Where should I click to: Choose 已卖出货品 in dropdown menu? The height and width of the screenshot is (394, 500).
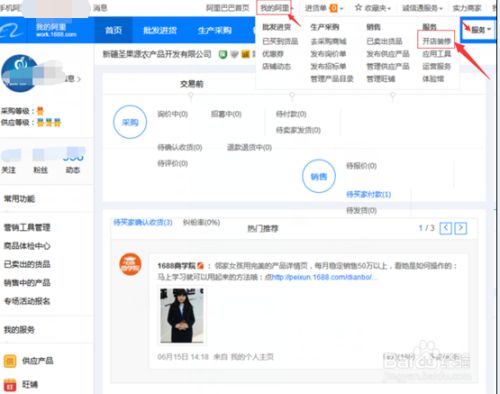coord(384,41)
